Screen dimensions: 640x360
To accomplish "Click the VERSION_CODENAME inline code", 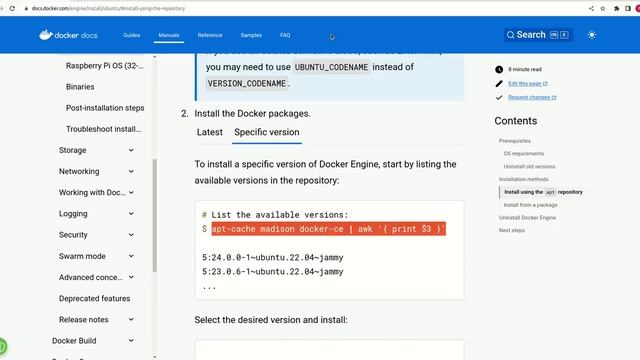I will pos(247,84).
